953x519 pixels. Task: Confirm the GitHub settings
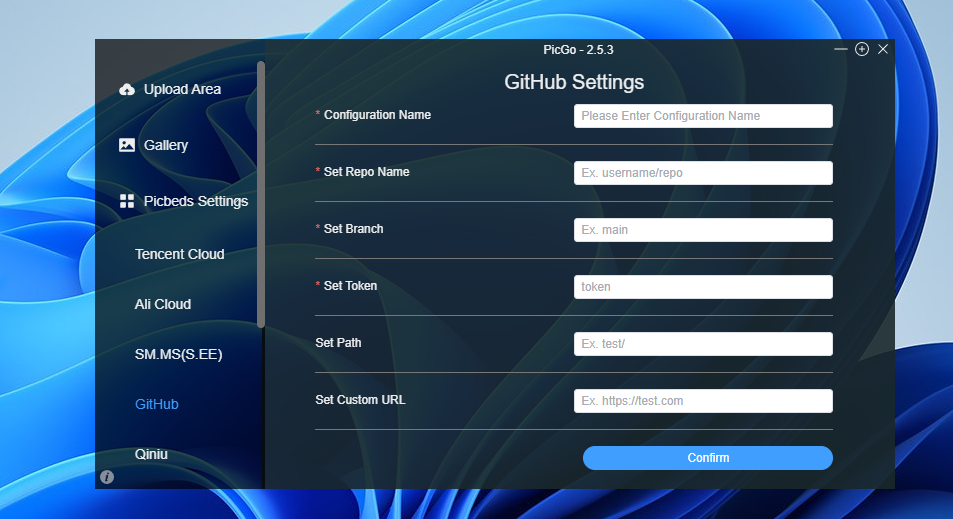[707, 458]
